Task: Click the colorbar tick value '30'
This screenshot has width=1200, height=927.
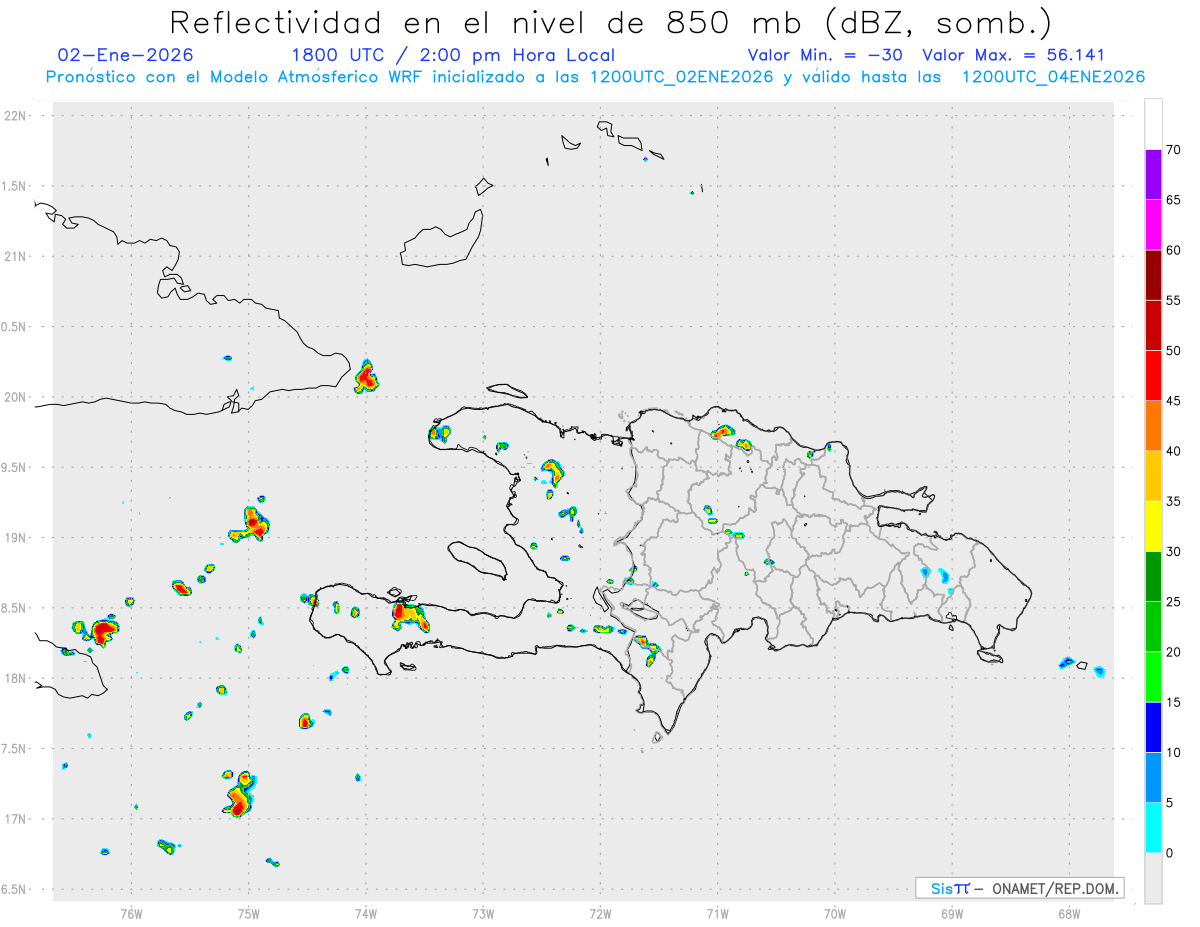Action: [1174, 552]
